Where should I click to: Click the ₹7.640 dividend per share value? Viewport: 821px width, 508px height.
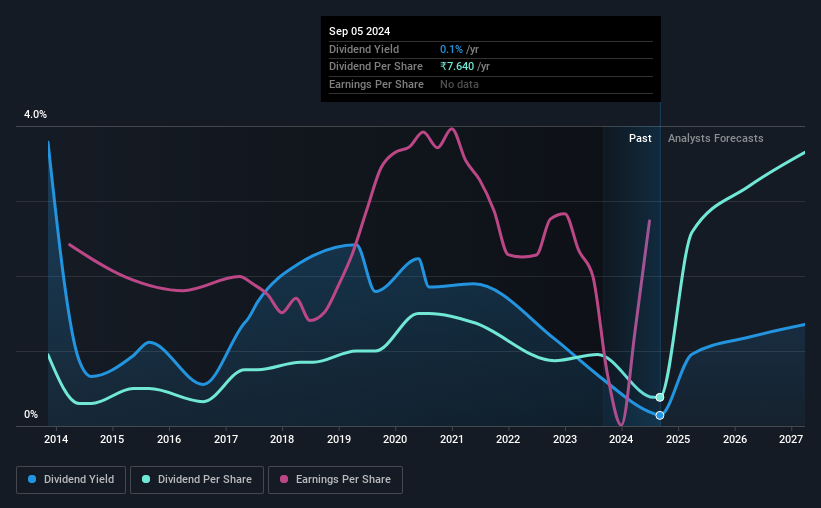[x=457, y=67]
